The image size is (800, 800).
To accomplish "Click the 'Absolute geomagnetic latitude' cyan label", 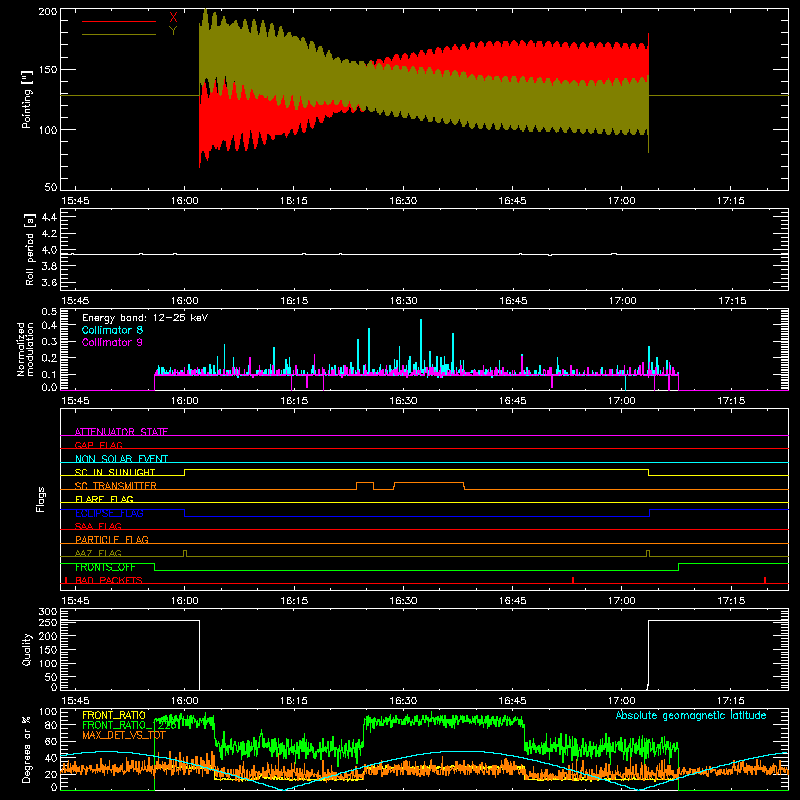I will (691, 715).
